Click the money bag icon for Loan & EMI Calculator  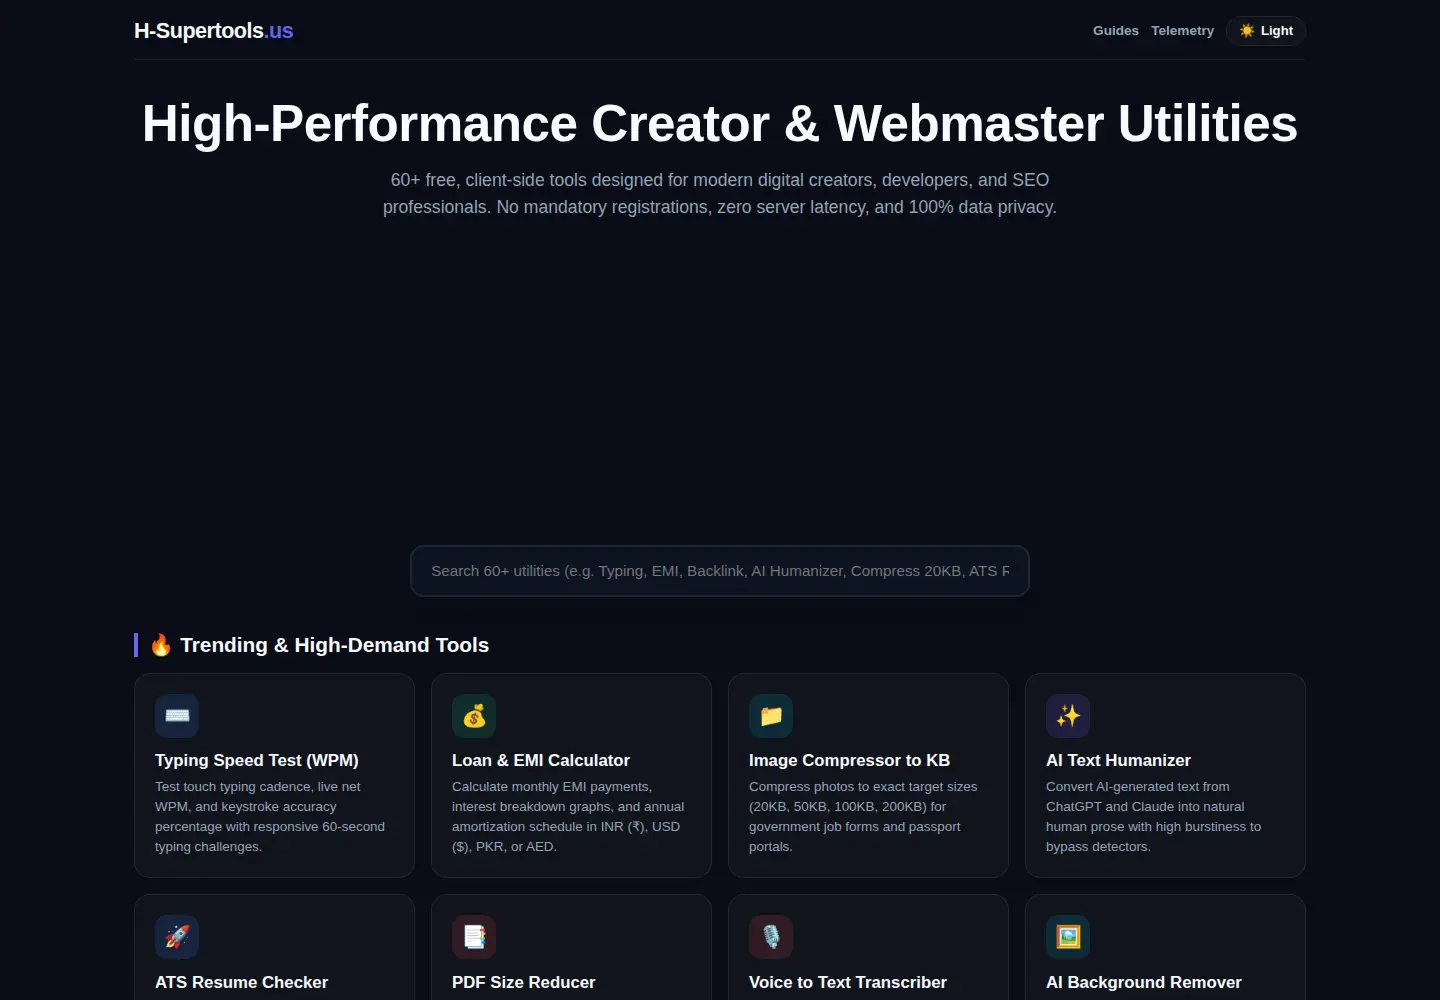[x=474, y=716]
